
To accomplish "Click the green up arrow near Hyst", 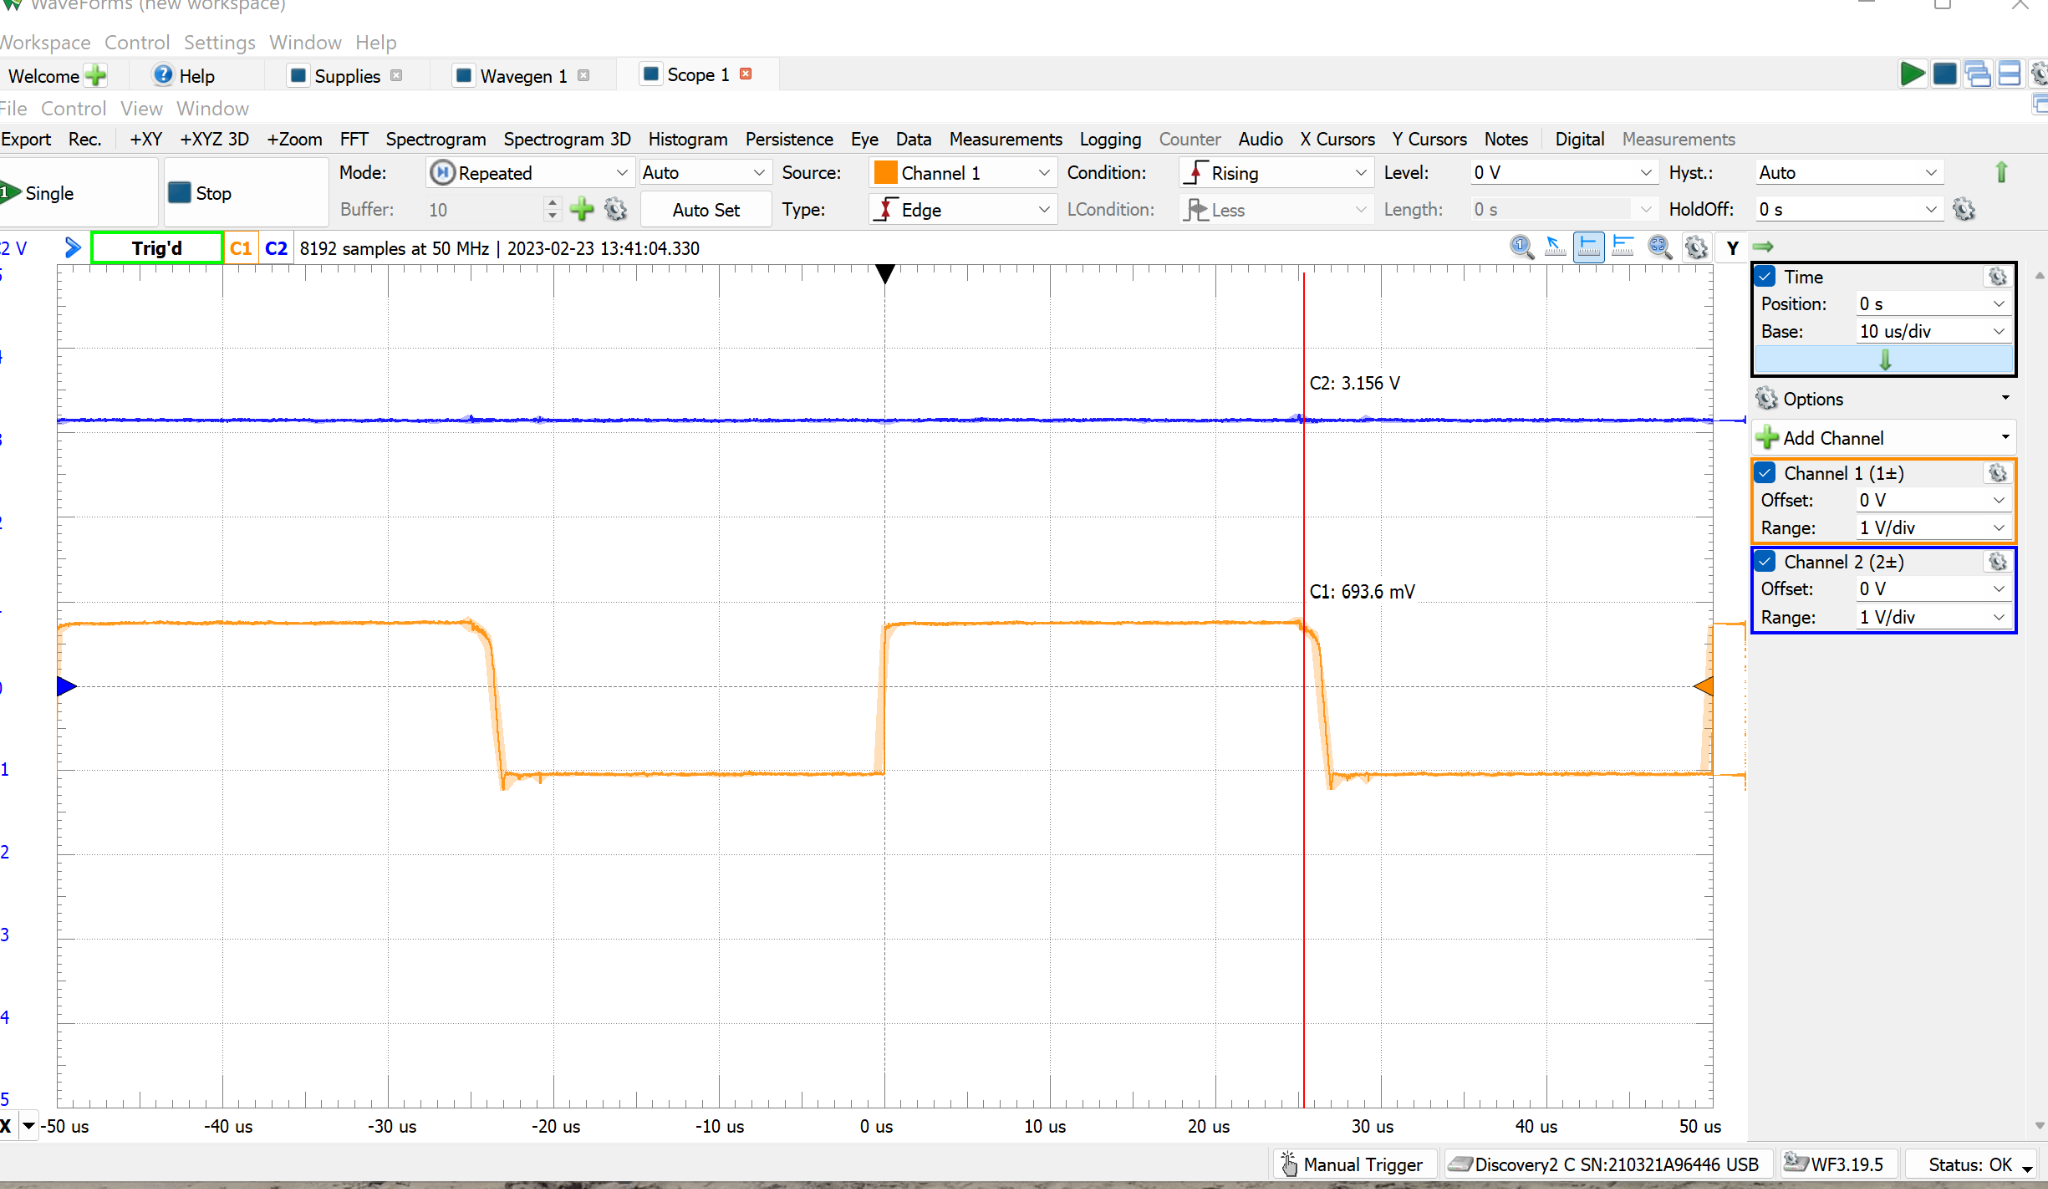I will (2001, 172).
